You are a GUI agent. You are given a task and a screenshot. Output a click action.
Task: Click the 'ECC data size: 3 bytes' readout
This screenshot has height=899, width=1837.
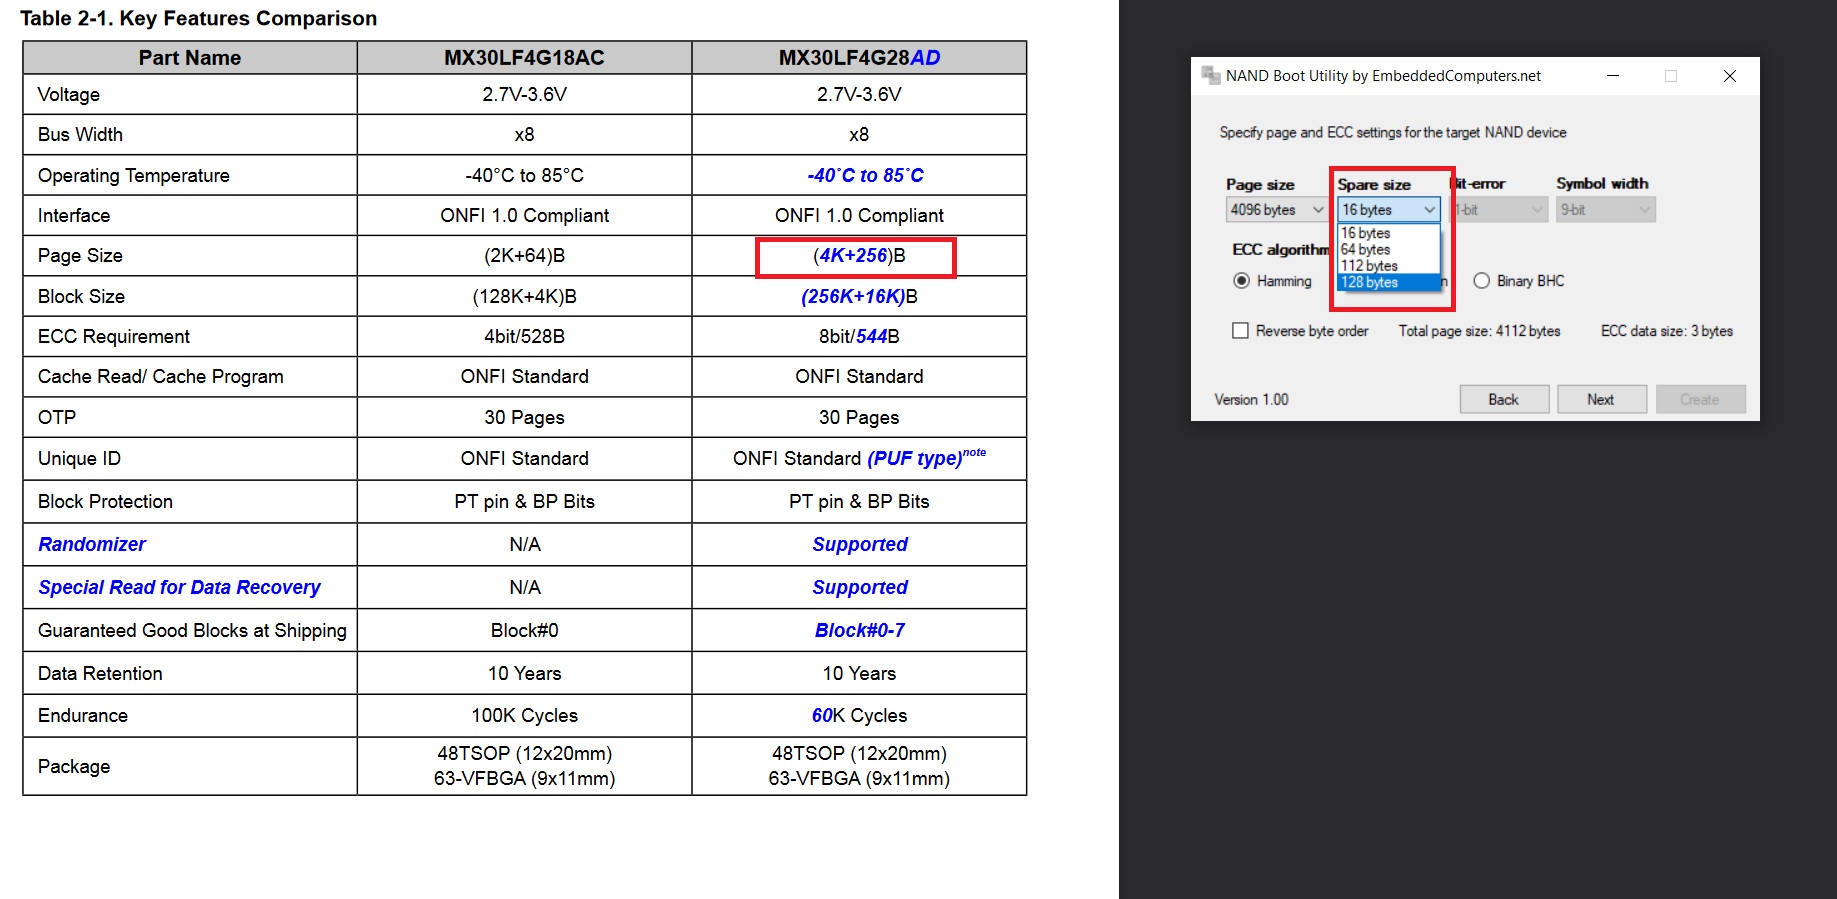[1667, 331]
